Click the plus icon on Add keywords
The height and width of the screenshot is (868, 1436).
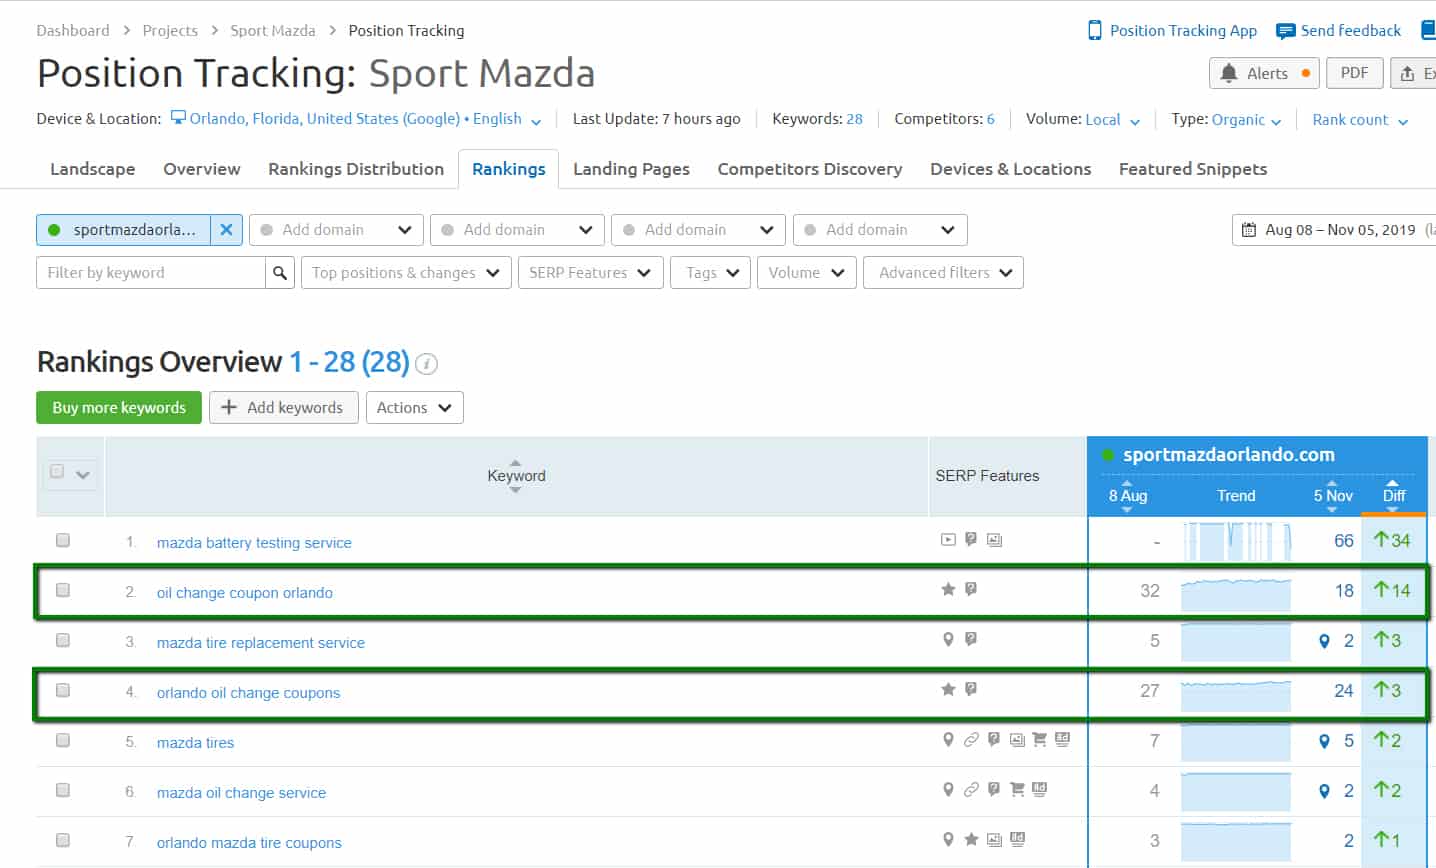pos(229,407)
